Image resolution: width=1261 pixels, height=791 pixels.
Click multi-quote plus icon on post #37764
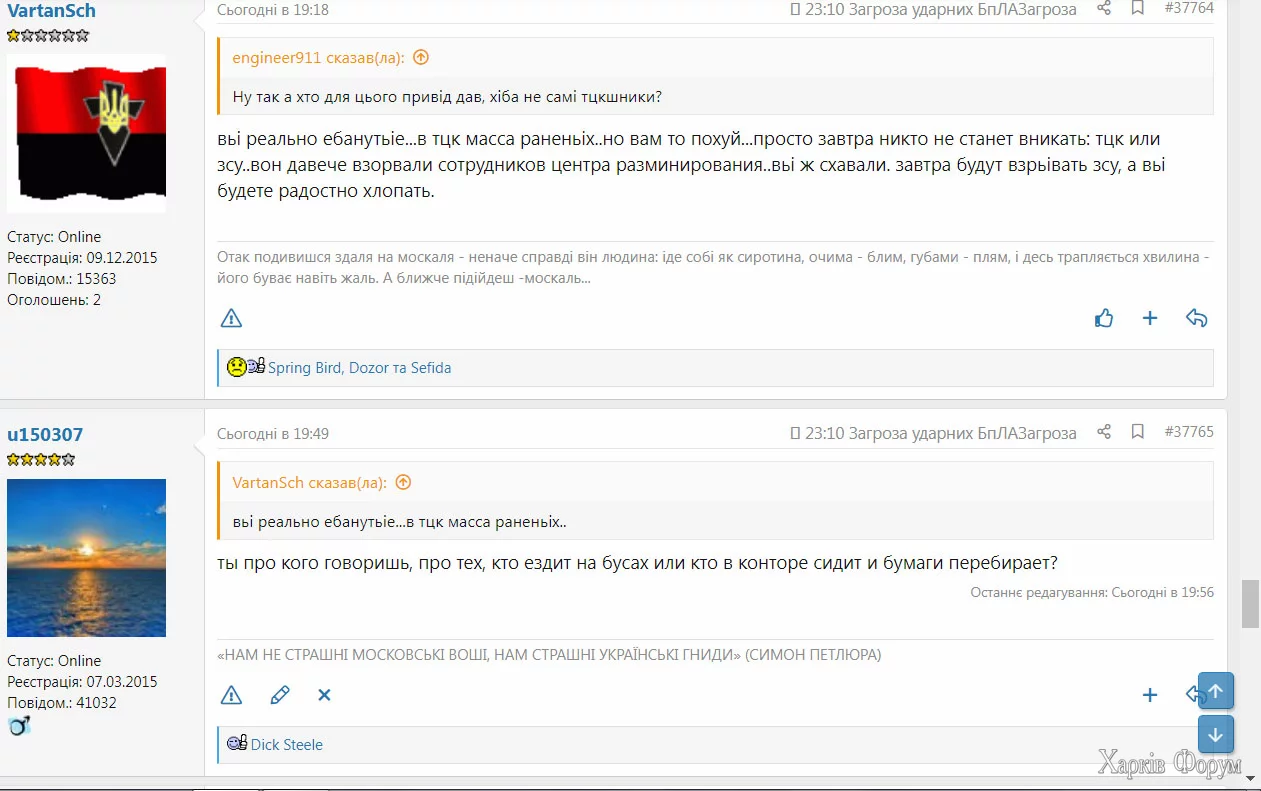pyautogui.click(x=1150, y=318)
